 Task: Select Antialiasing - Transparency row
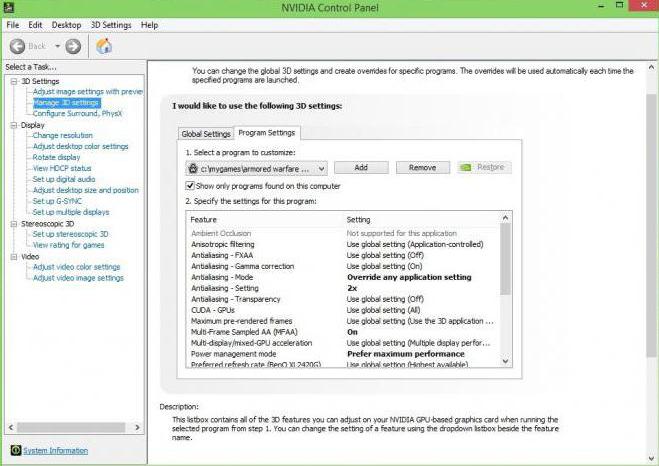click(343, 299)
